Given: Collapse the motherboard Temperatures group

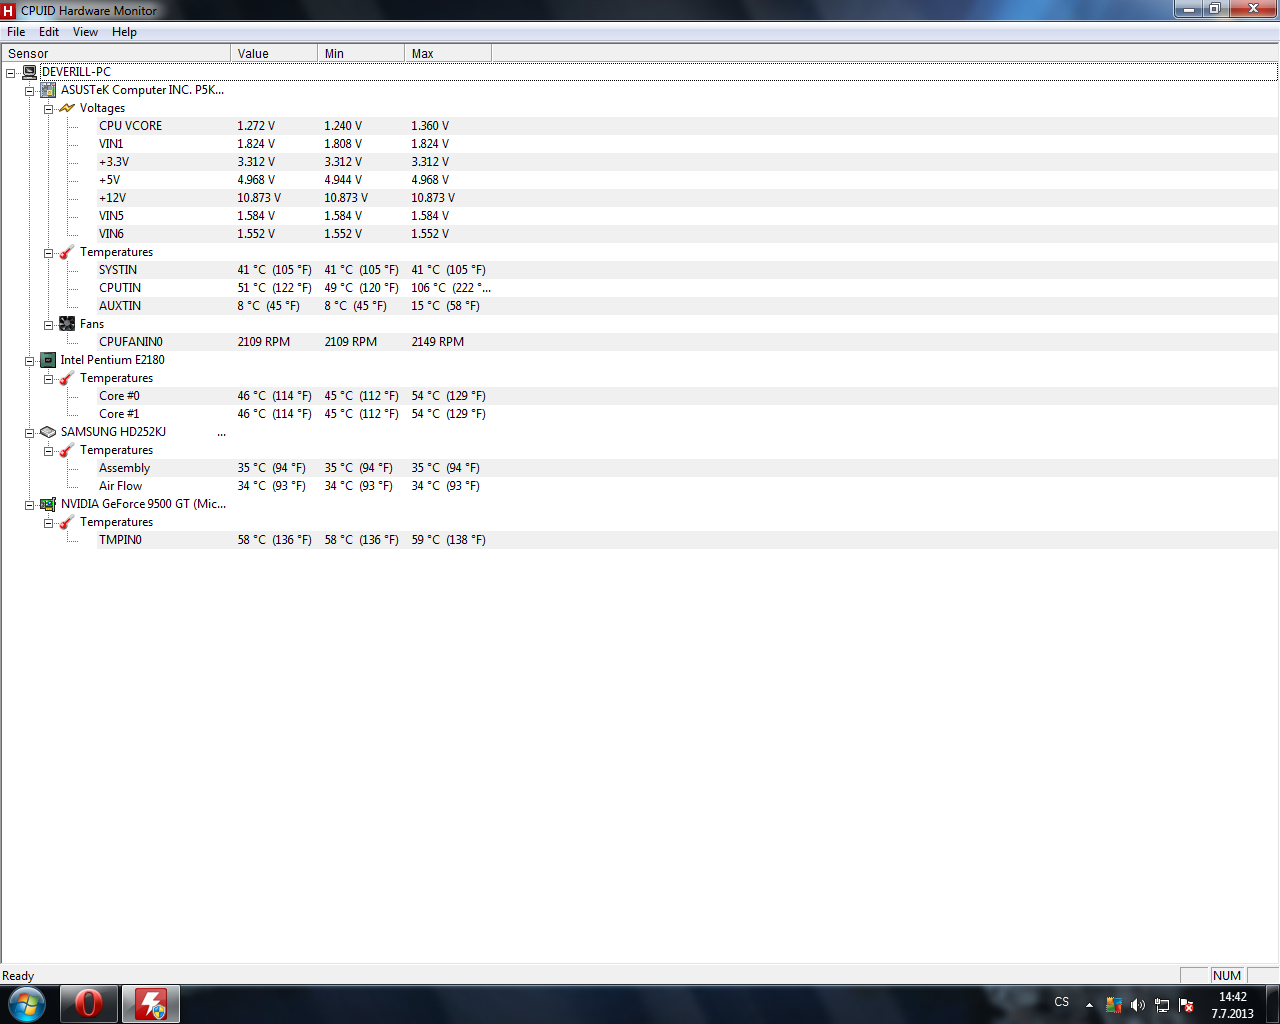Looking at the screenshot, I should 48,253.
